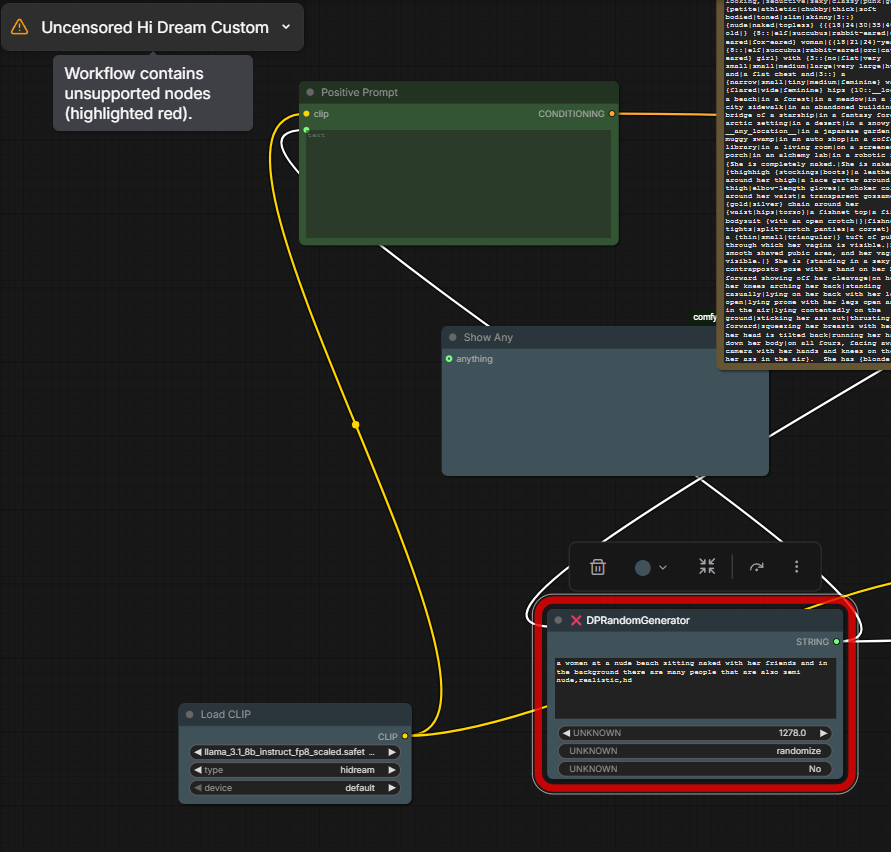This screenshot has height=852, width=891.
Task: Click the CLIP output port on Load CLIP
Action: [x=405, y=736]
